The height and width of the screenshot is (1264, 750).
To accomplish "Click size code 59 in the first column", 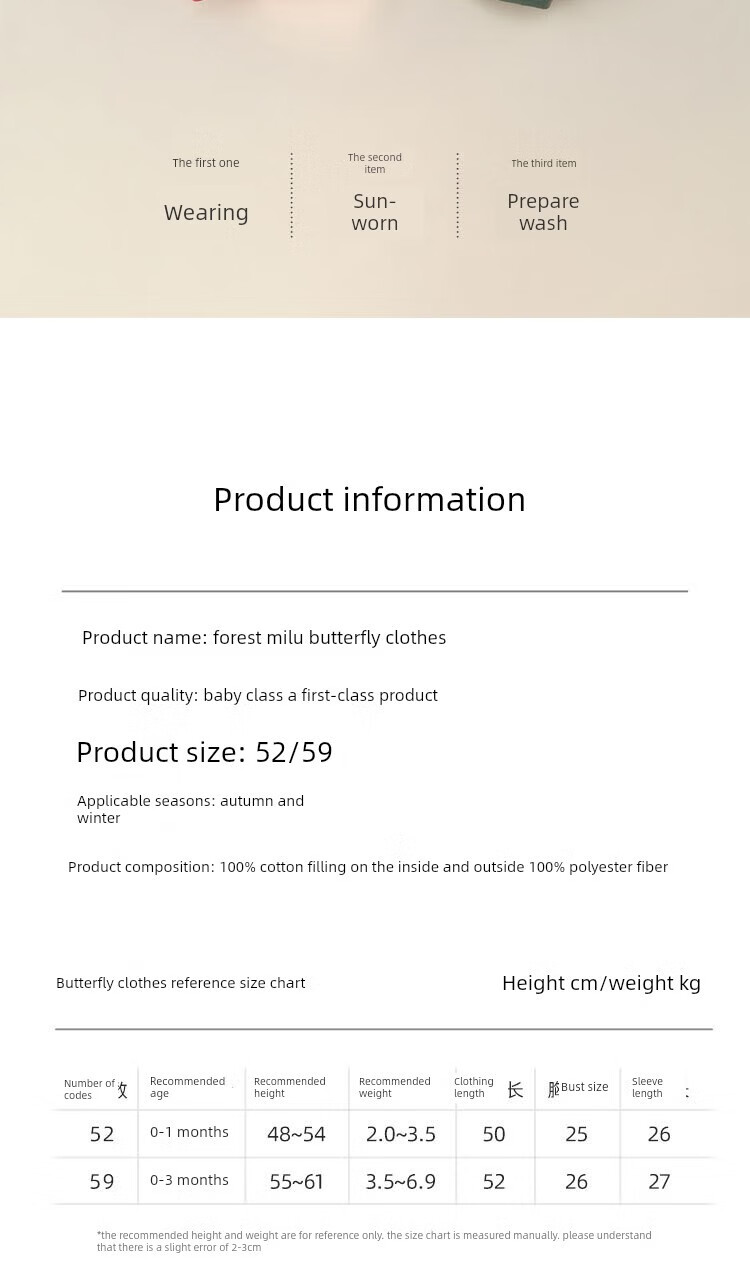I will click(x=102, y=1182).
